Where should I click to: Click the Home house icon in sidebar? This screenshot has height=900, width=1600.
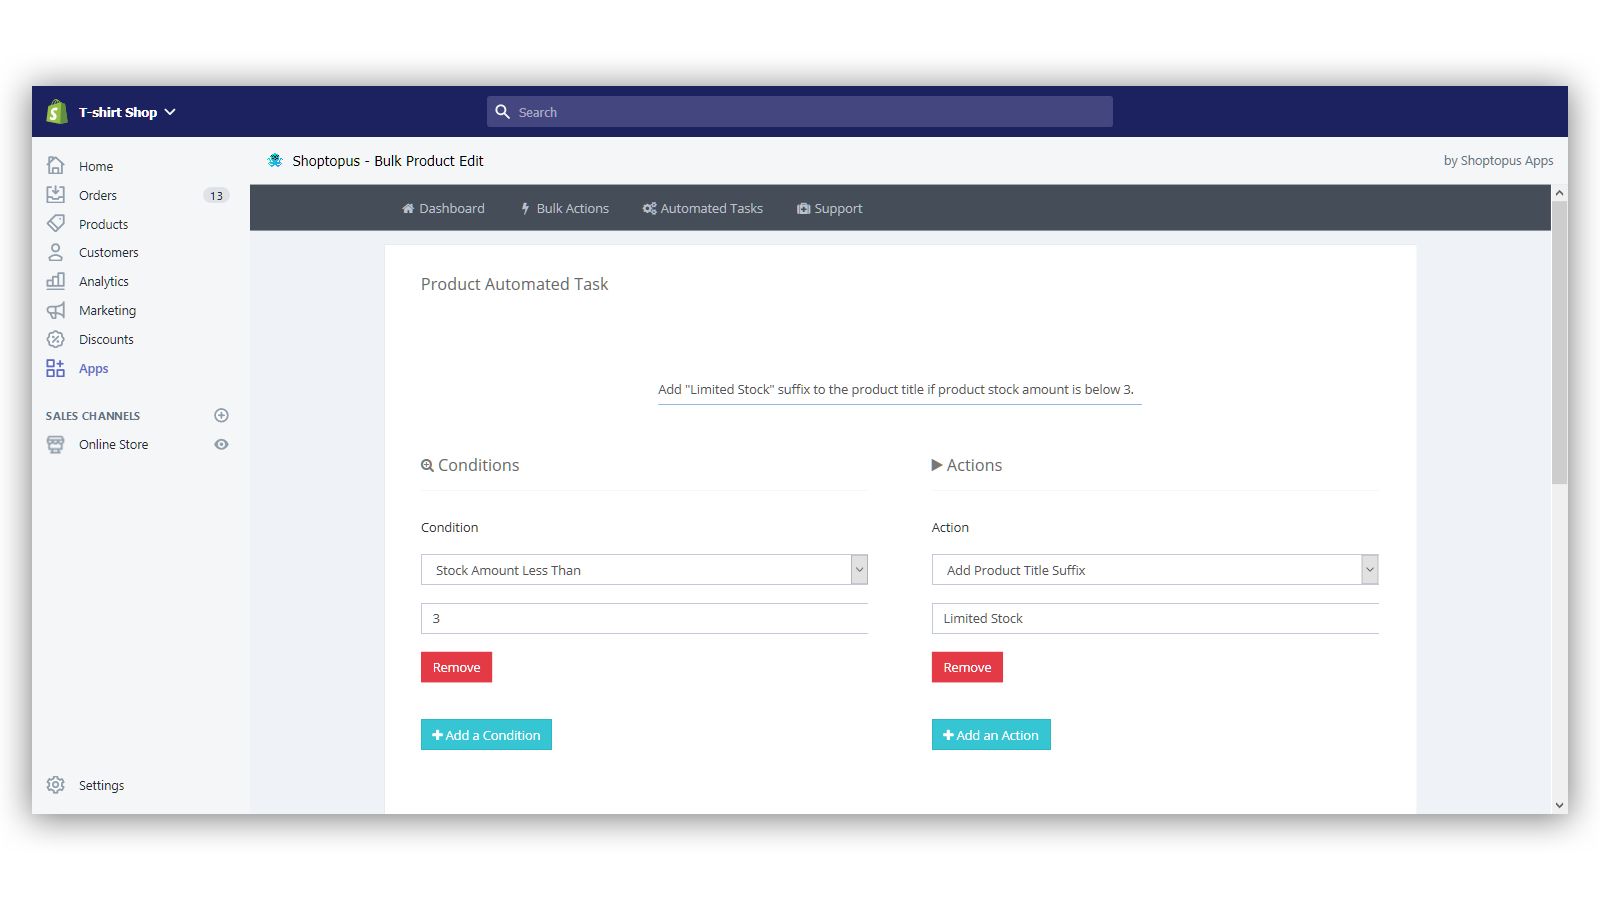pyautogui.click(x=56, y=166)
